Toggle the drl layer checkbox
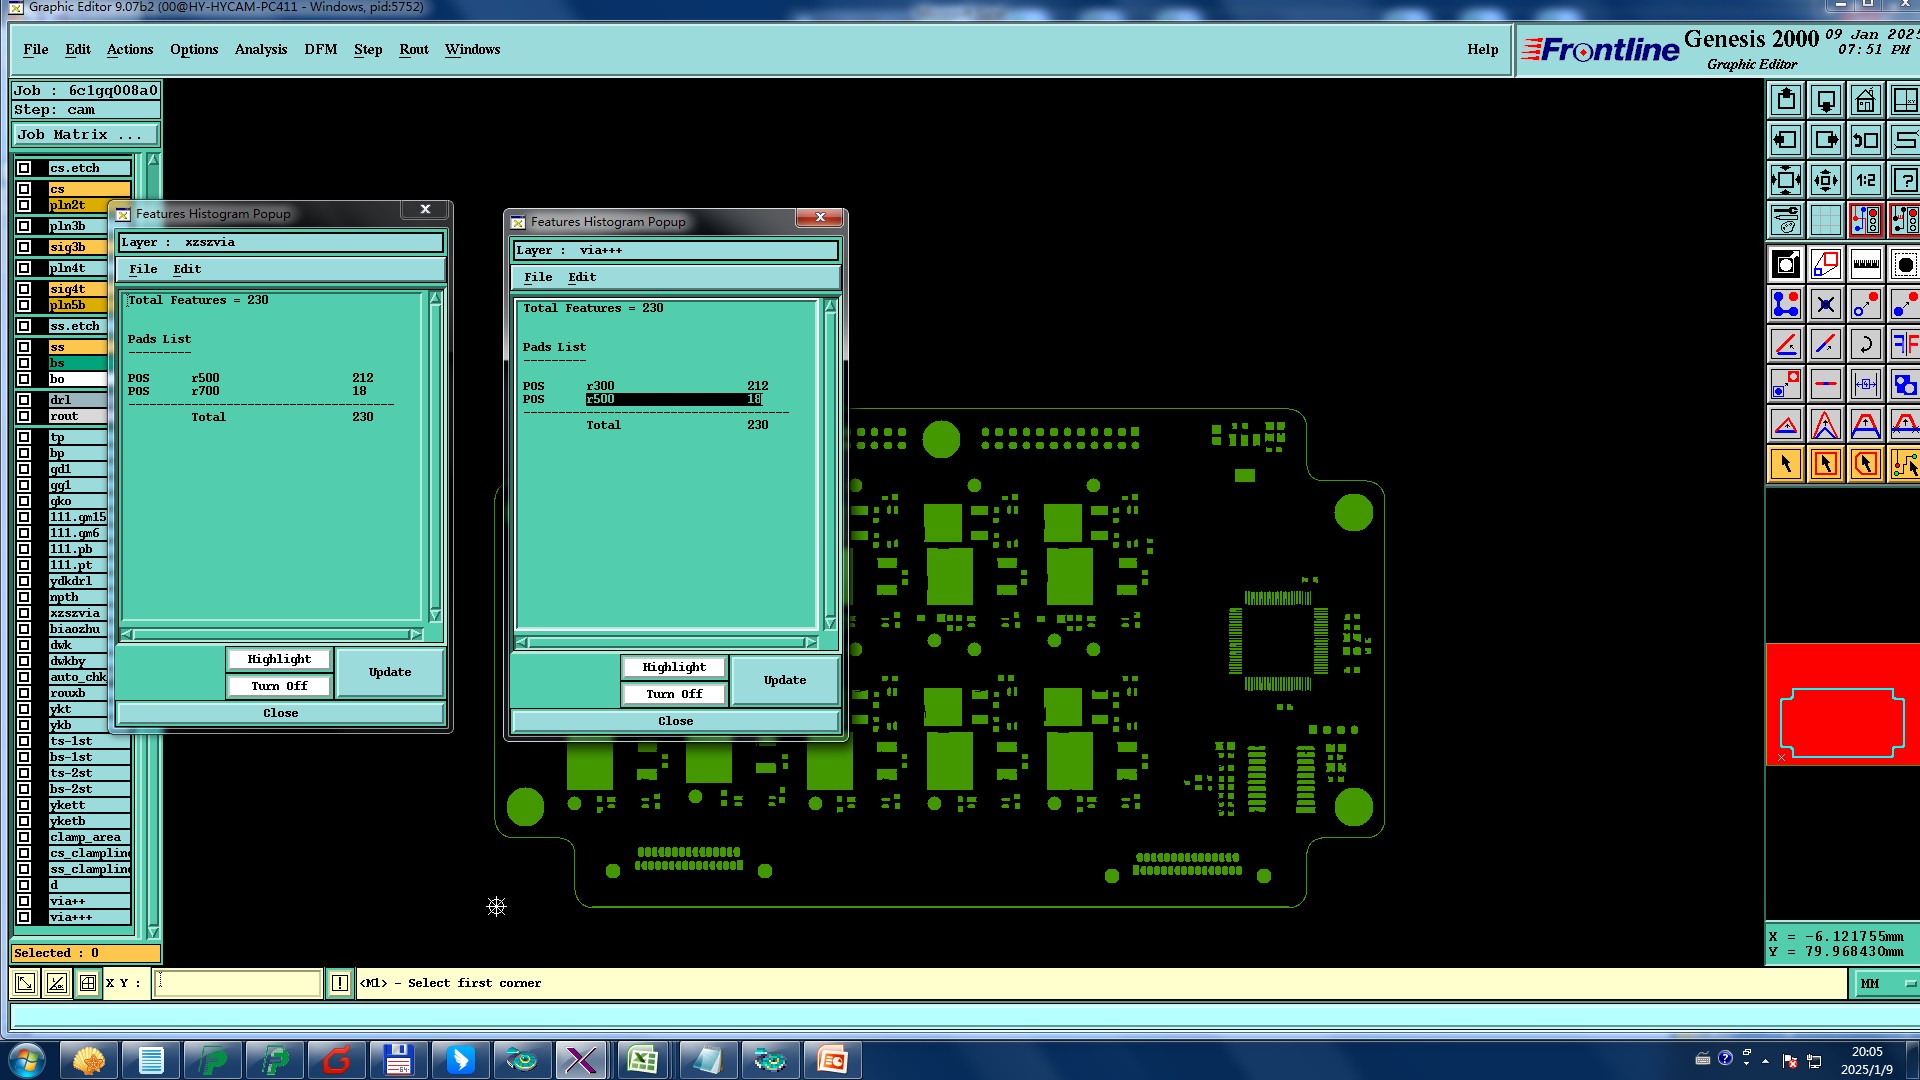Image resolution: width=1920 pixels, height=1080 pixels. point(24,400)
